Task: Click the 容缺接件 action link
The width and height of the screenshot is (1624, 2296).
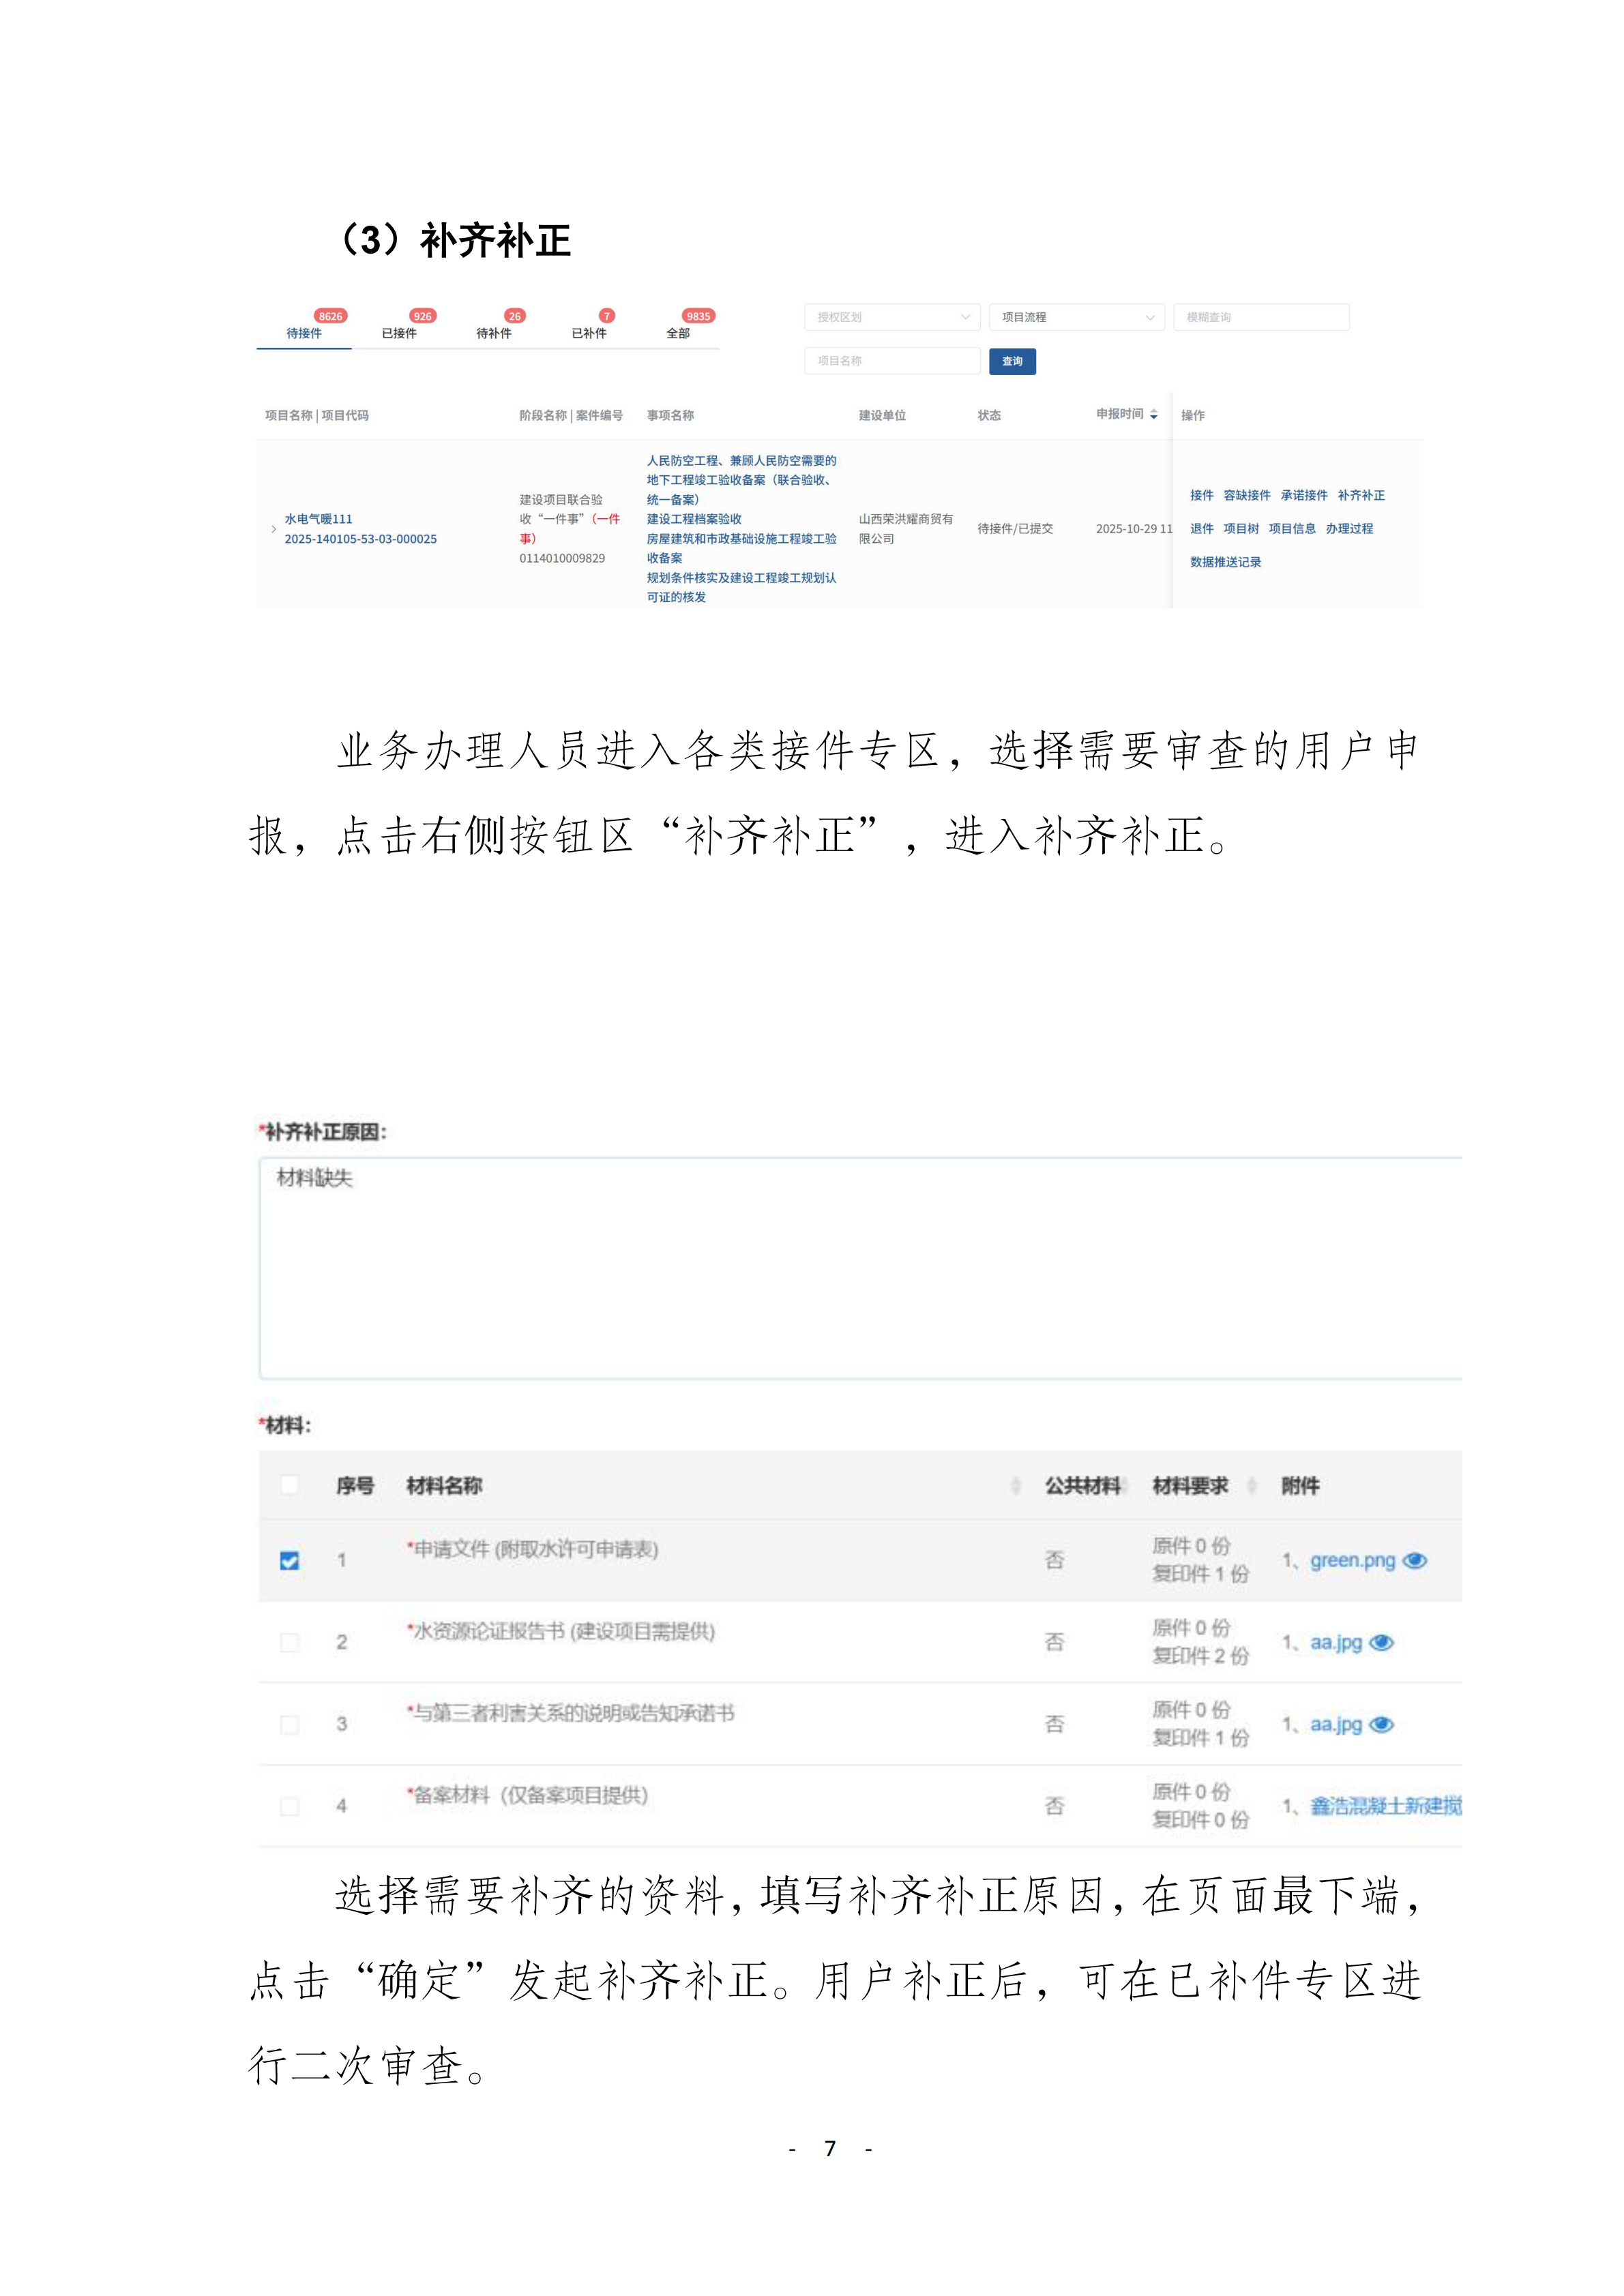Action: pos(1247,495)
